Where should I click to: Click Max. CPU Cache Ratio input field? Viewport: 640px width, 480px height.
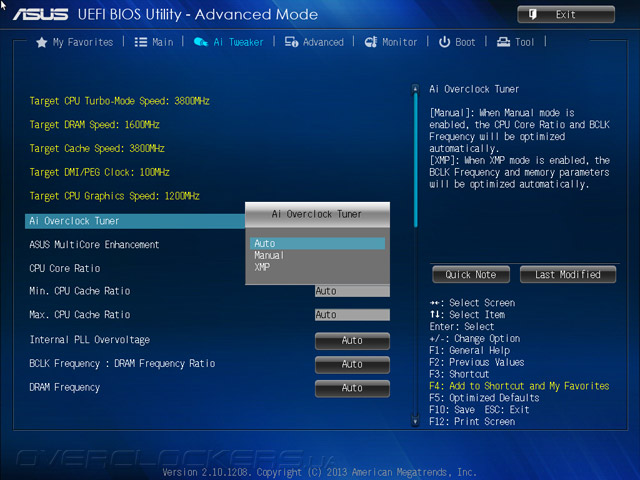[x=352, y=315]
